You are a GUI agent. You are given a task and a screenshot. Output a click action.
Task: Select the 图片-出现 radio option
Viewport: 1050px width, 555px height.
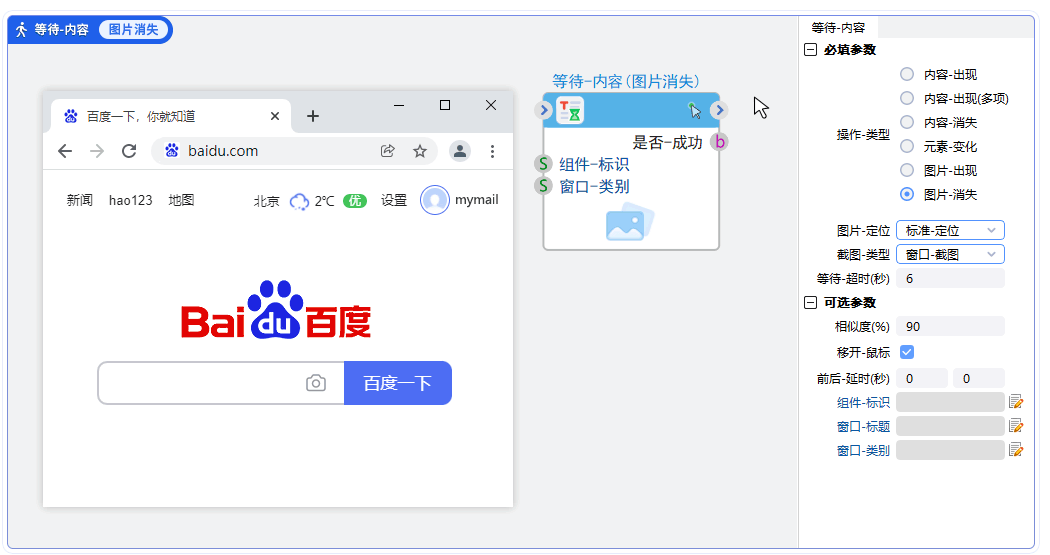point(907,171)
